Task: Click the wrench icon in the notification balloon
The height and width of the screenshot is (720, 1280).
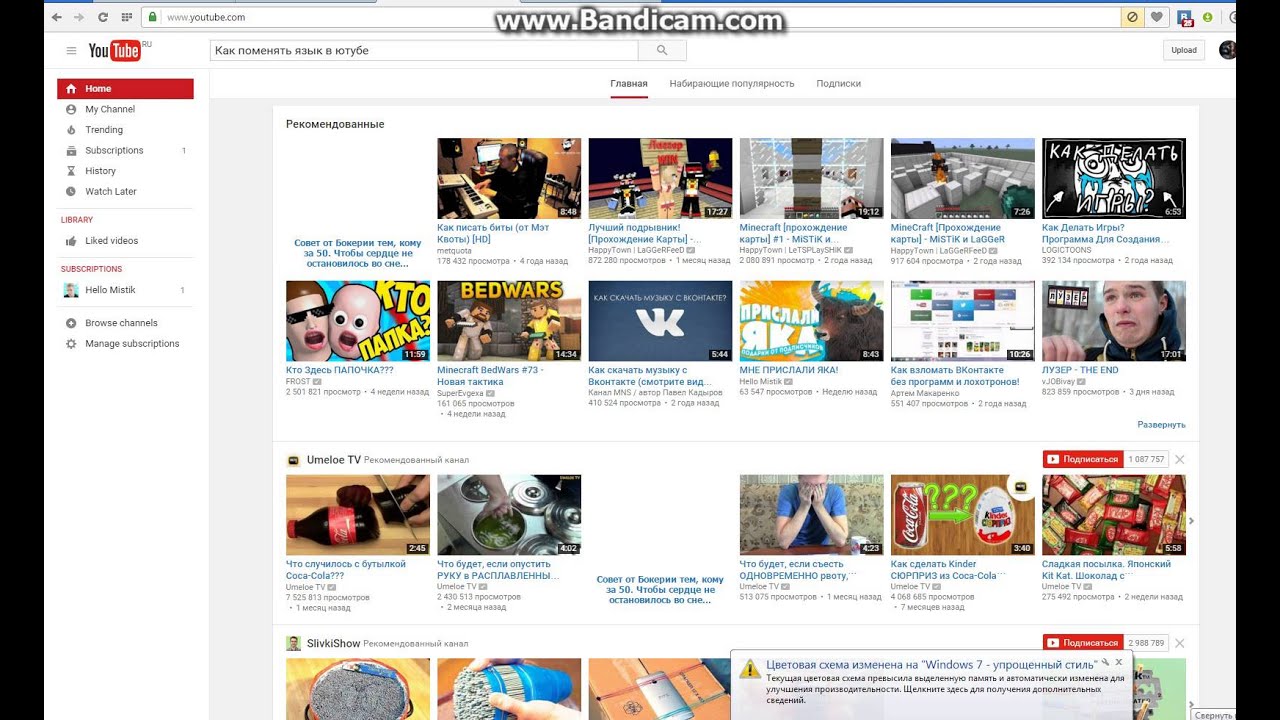Action: click(1105, 663)
